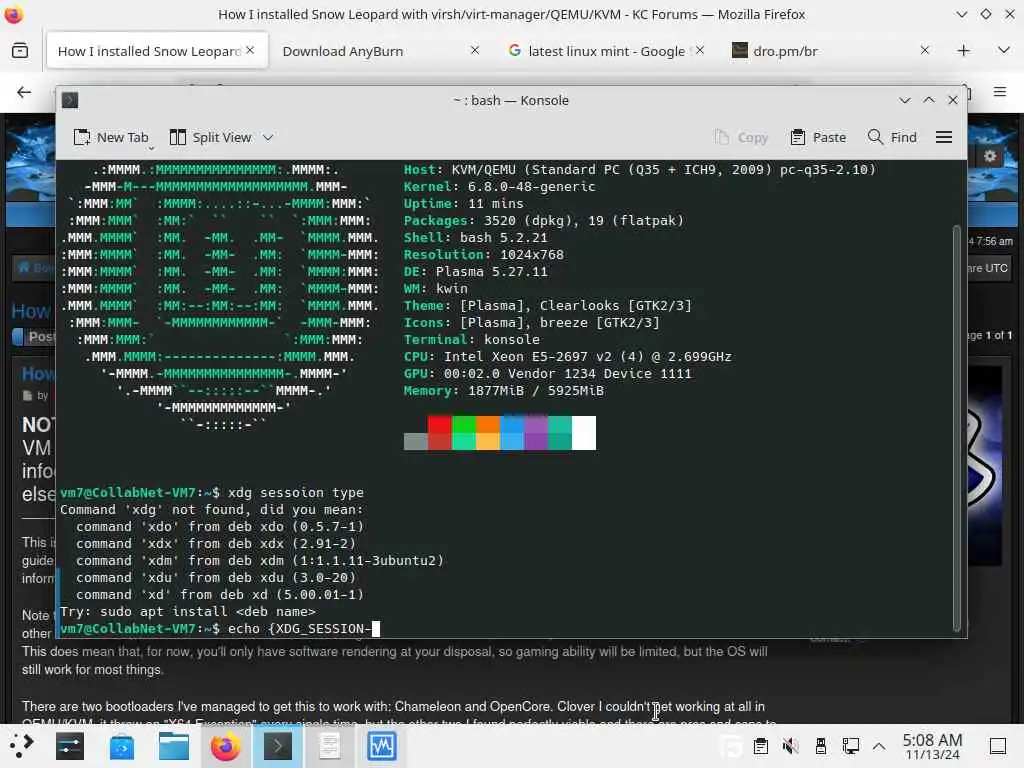This screenshot has height=768, width=1024.
Task: Click the Show Desktop button
Action: pyautogui.click(x=998, y=746)
